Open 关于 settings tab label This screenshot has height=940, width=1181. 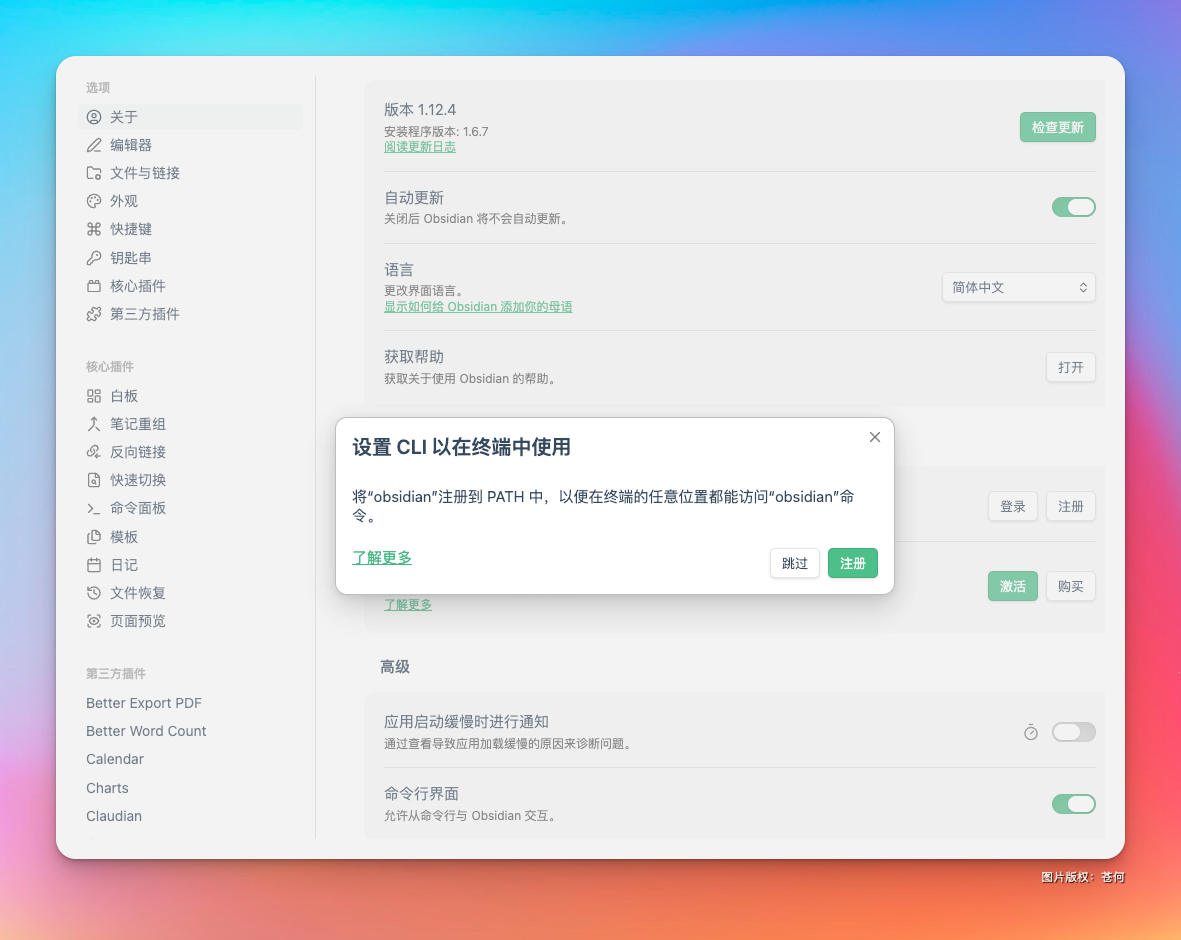tap(124, 117)
